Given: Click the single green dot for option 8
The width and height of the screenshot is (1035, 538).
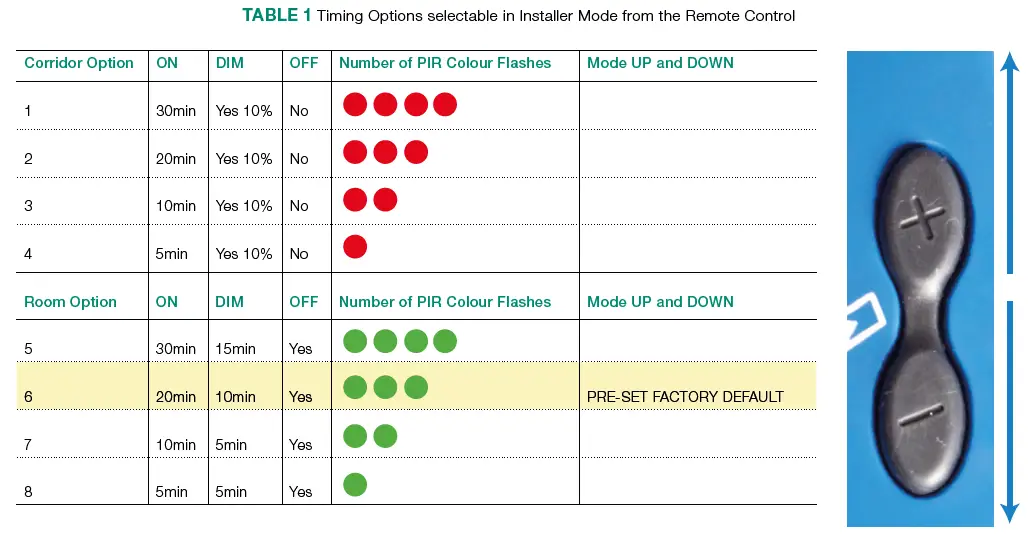Looking at the screenshot, I should 355,485.
